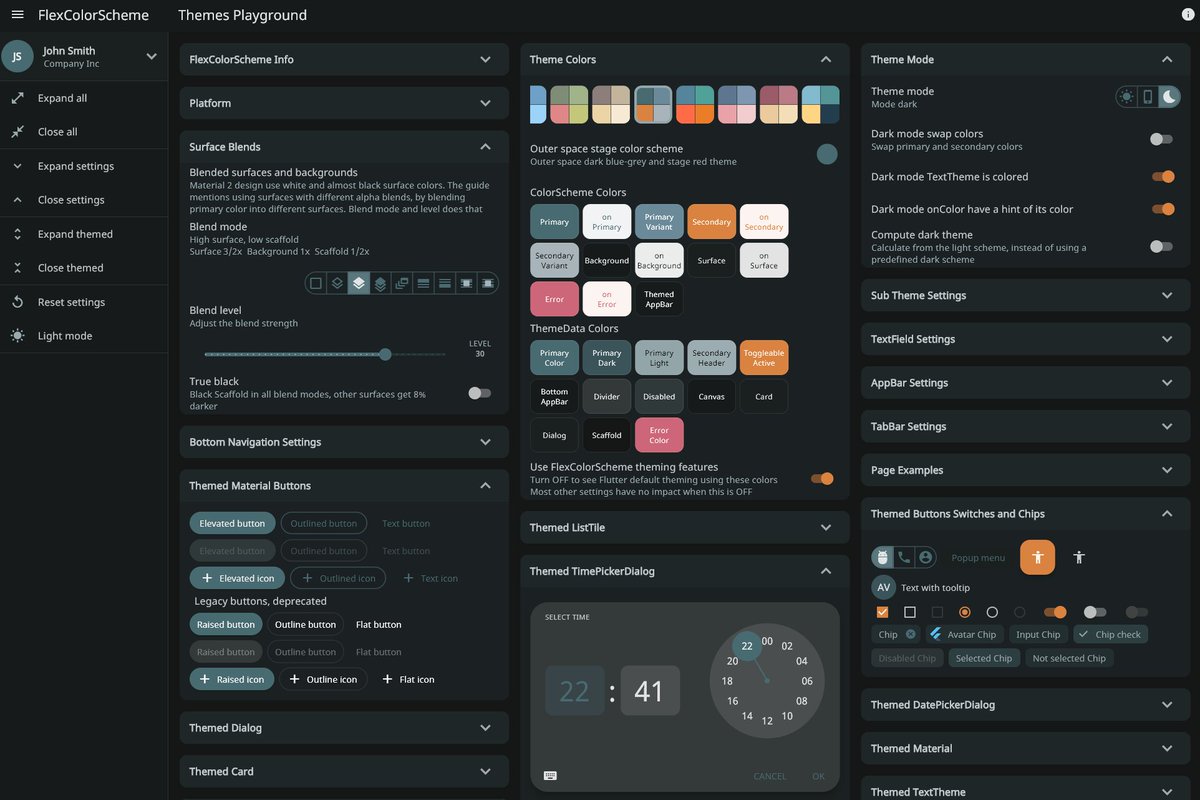The height and width of the screenshot is (800, 1200).
Task: Toggle the Chip check chip
Action: coord(1111,634)
